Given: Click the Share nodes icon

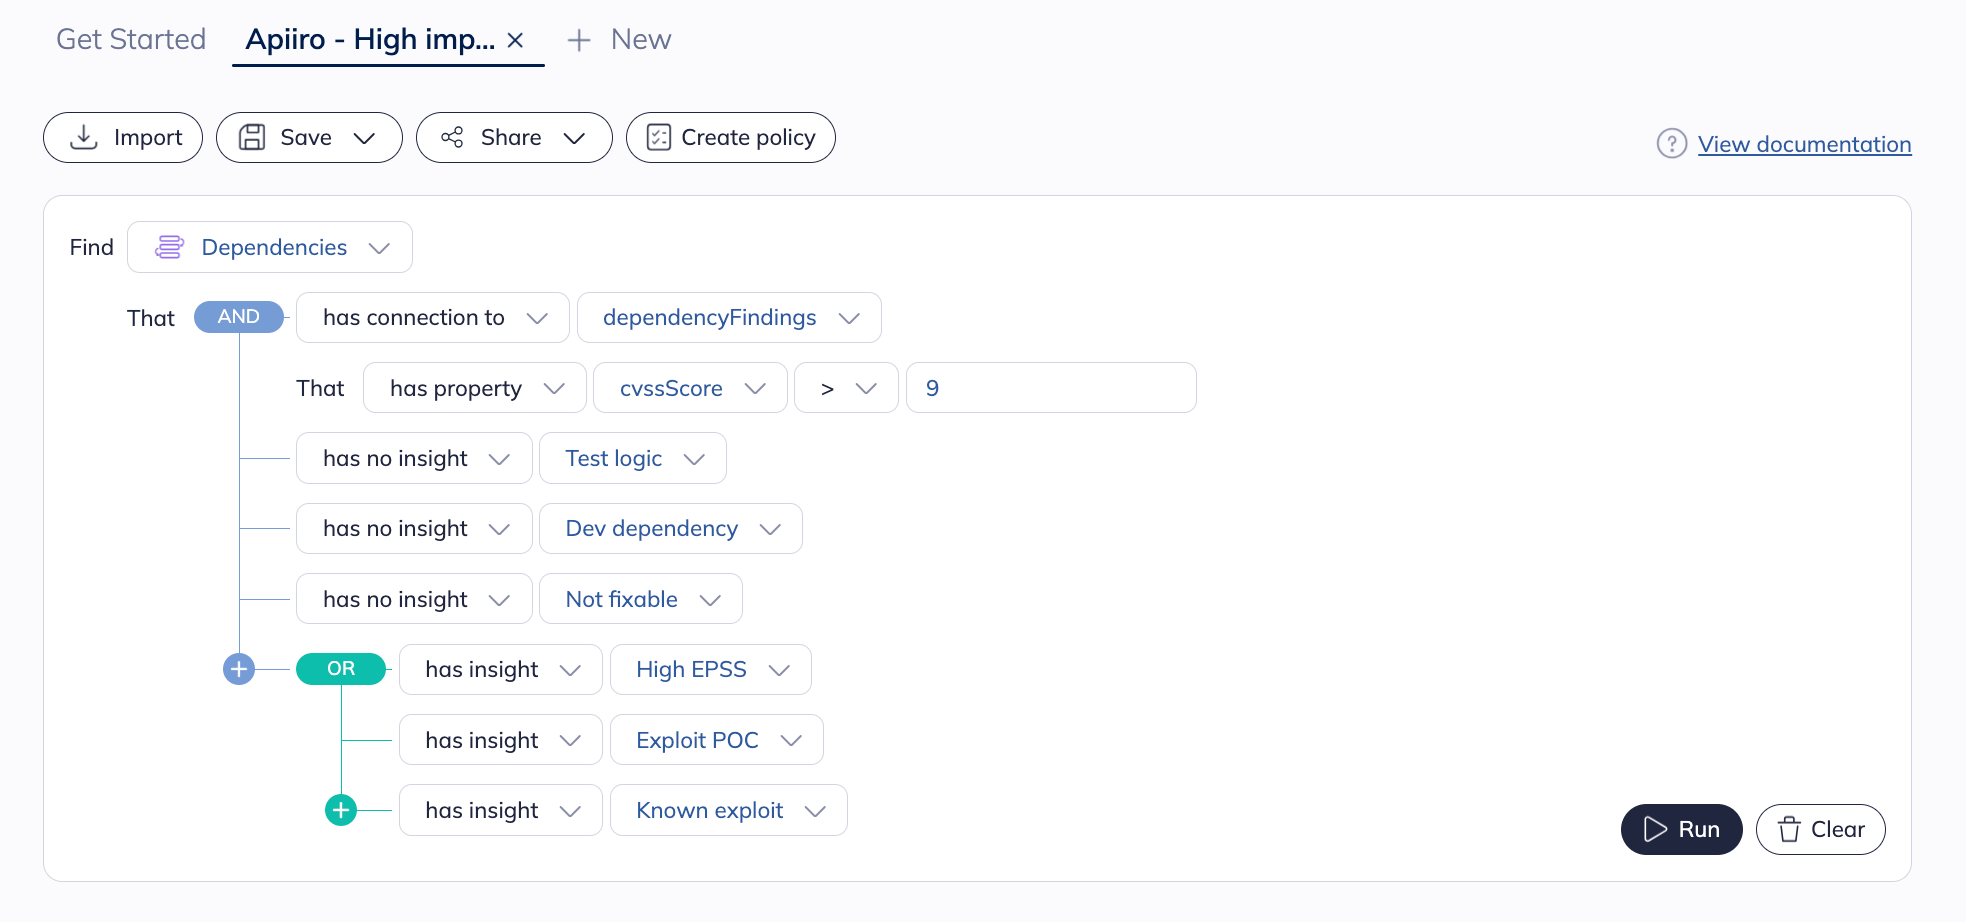Looking at the screenshot, I should (452, 138).
